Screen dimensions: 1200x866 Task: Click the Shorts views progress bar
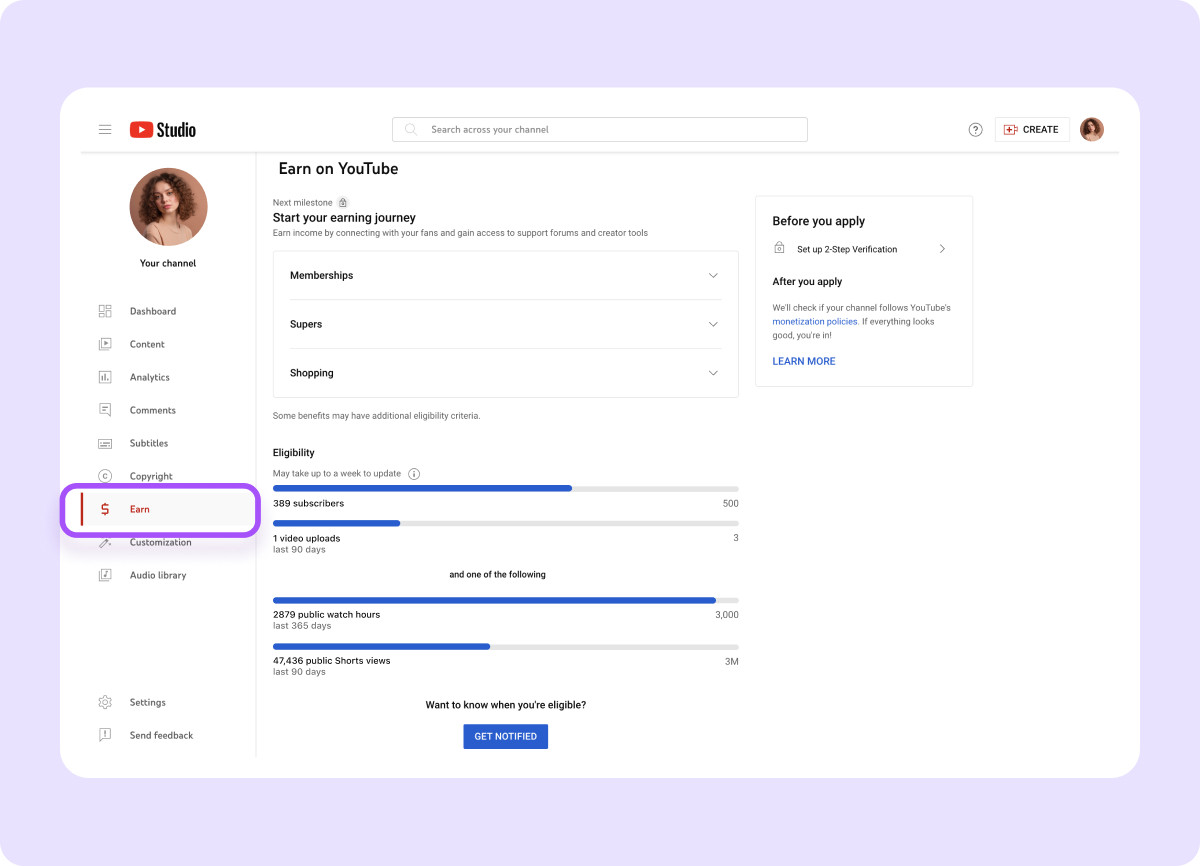click(x=506, y=646)
